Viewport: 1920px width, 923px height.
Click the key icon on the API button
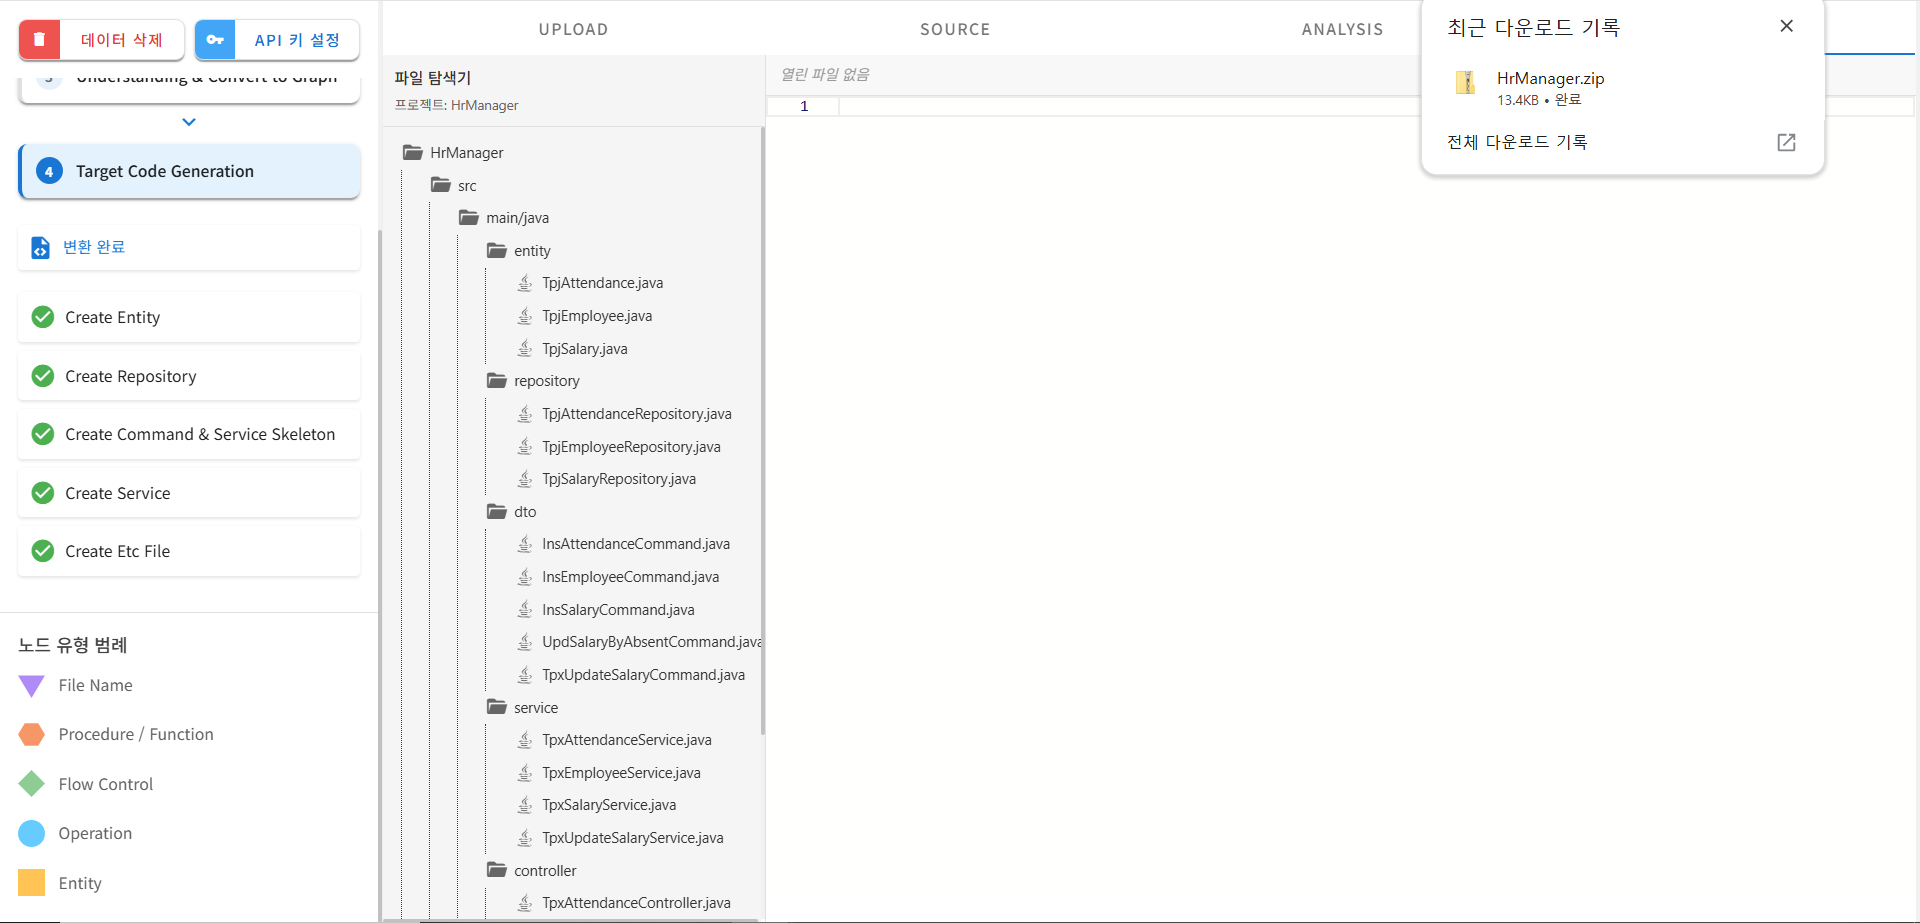pyautogui.click(x=215, y=40)
